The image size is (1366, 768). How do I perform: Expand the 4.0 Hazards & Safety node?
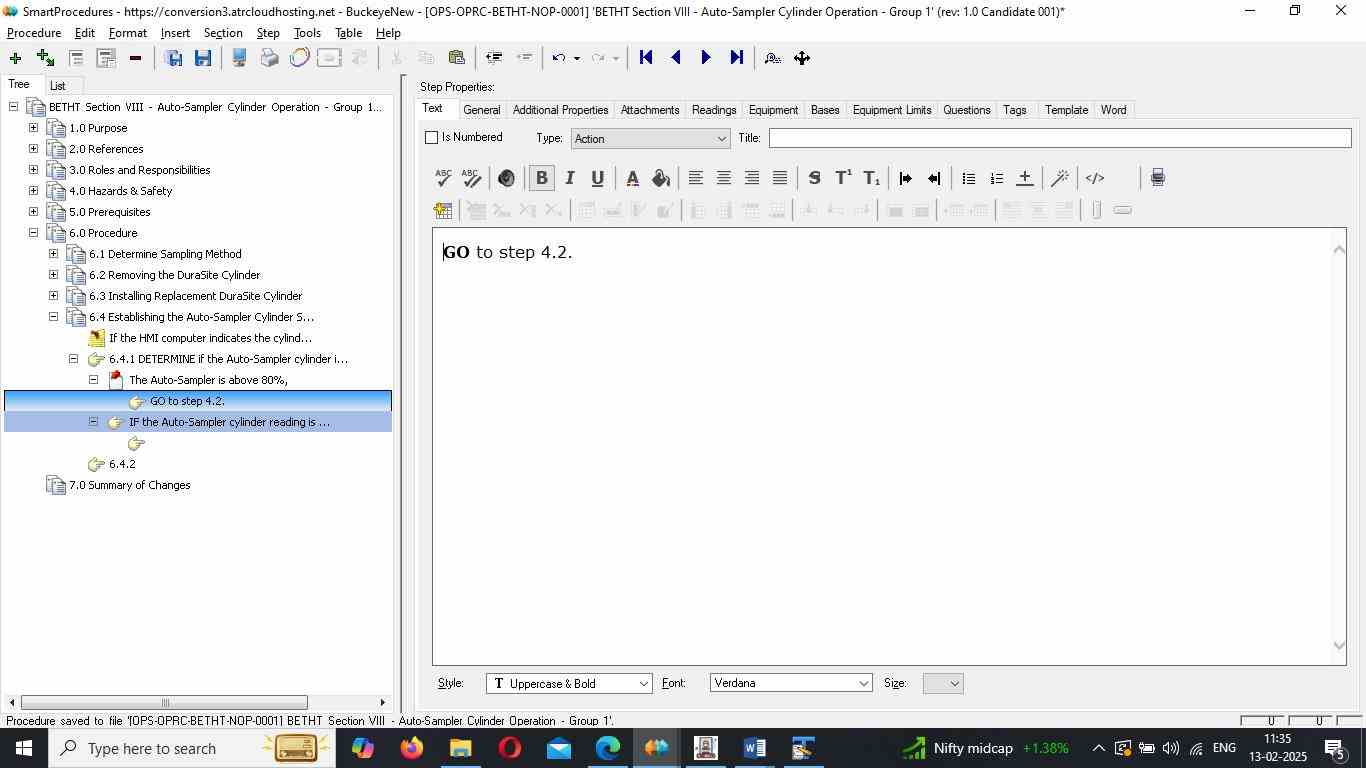tap(33, 191)
